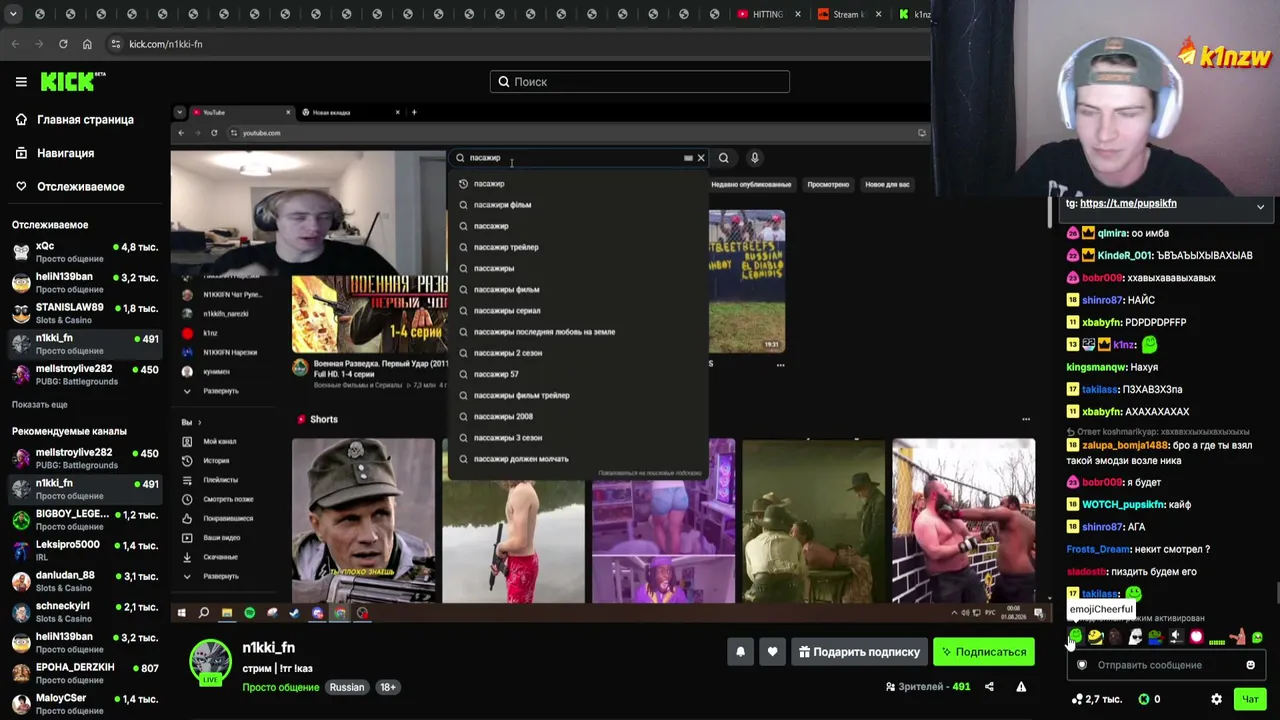This screenshot has width=1280, height=720.
Task: Insert the red circle emote from quick bar
Action: click(x=1196, y=637)
